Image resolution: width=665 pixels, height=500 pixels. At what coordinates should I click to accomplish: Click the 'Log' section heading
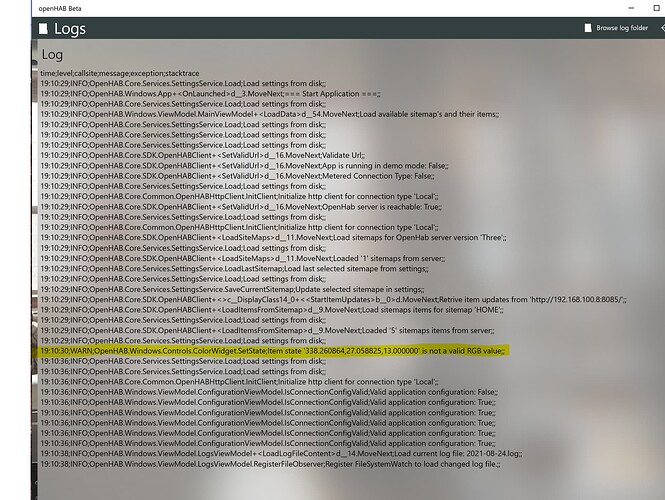(52, 55)
